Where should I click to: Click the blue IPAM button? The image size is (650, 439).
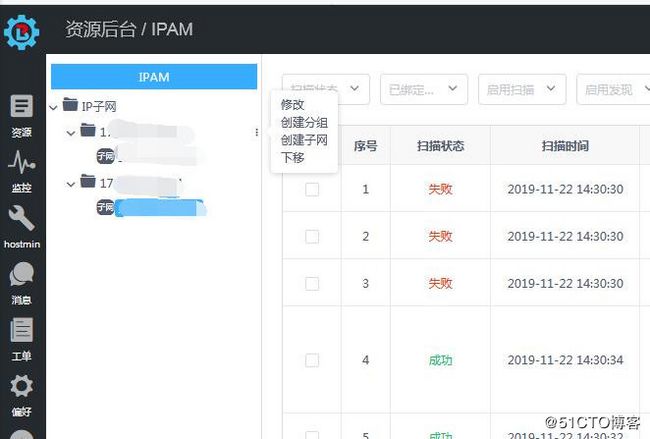click(154, 77)
